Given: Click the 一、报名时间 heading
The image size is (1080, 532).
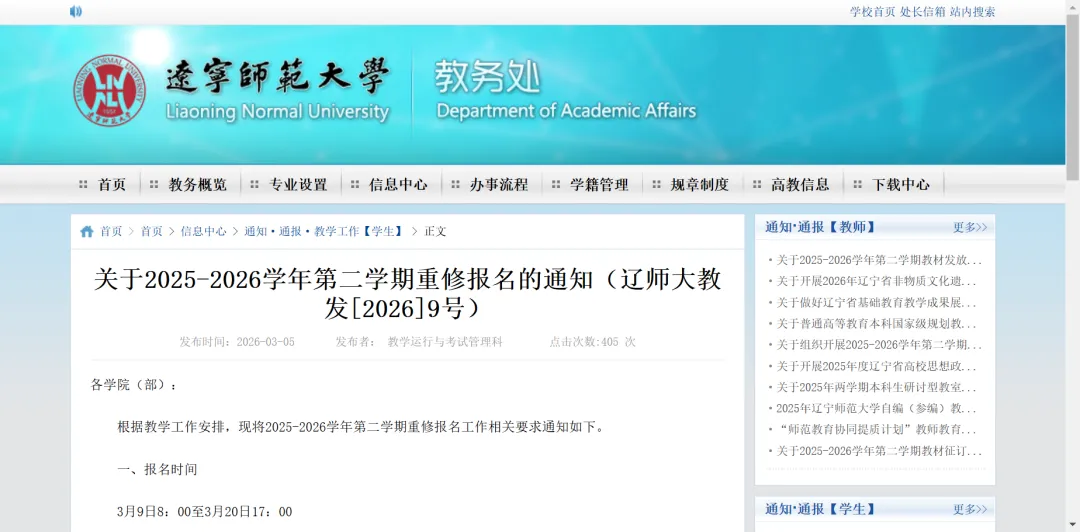Looking at the screenshot, I should point(157,470).
